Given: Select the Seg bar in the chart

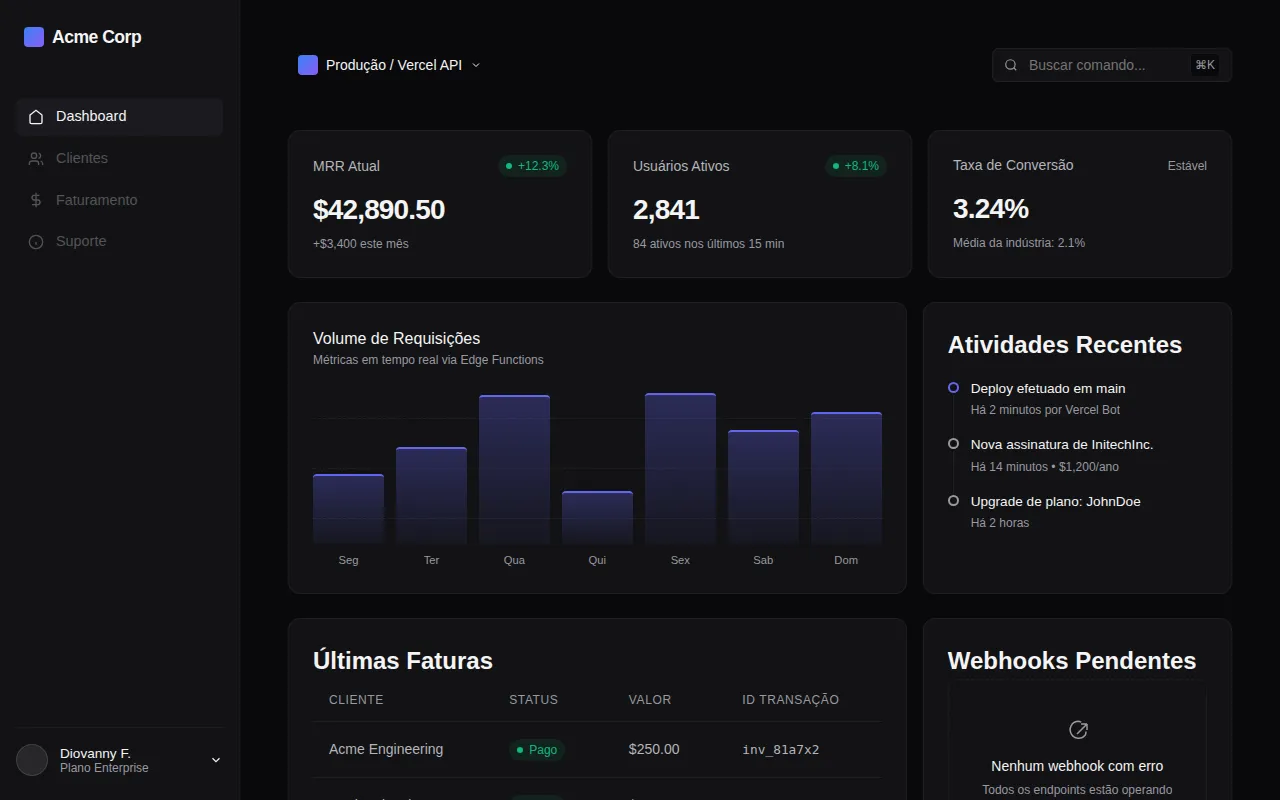Looking at the screenshot, I should [x=348, y=509].
